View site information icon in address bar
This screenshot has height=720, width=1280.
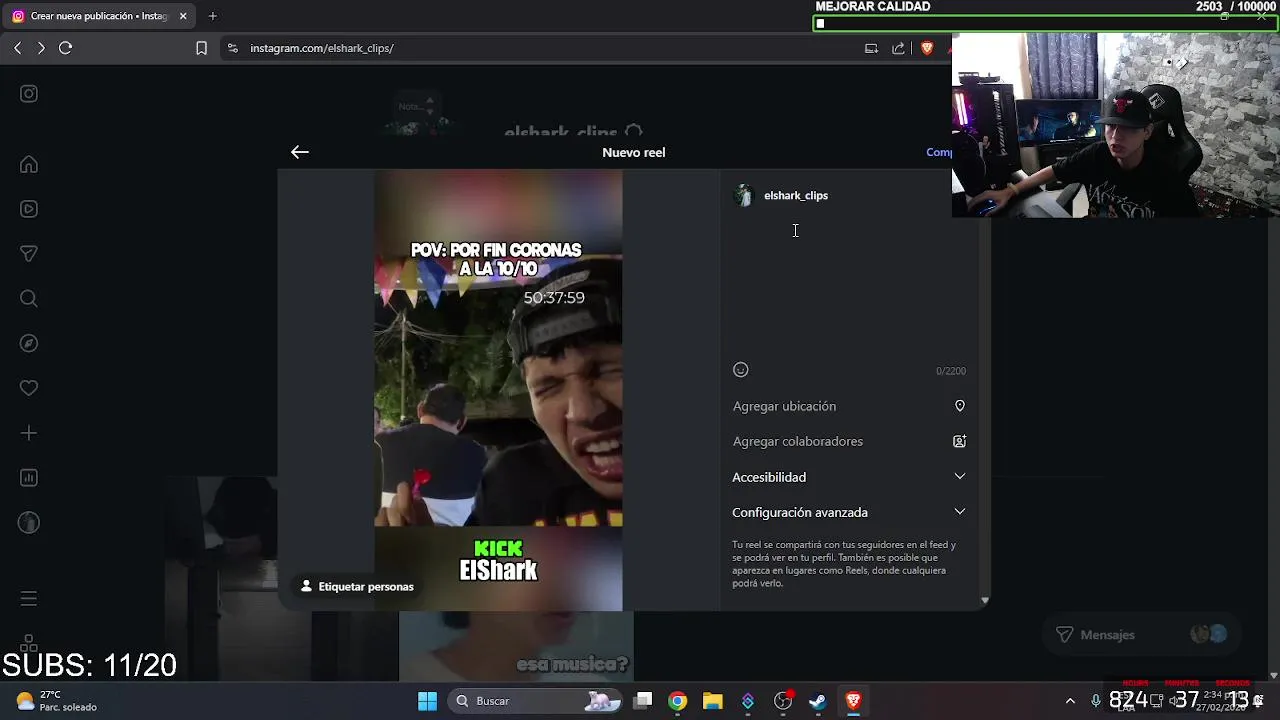233,48
